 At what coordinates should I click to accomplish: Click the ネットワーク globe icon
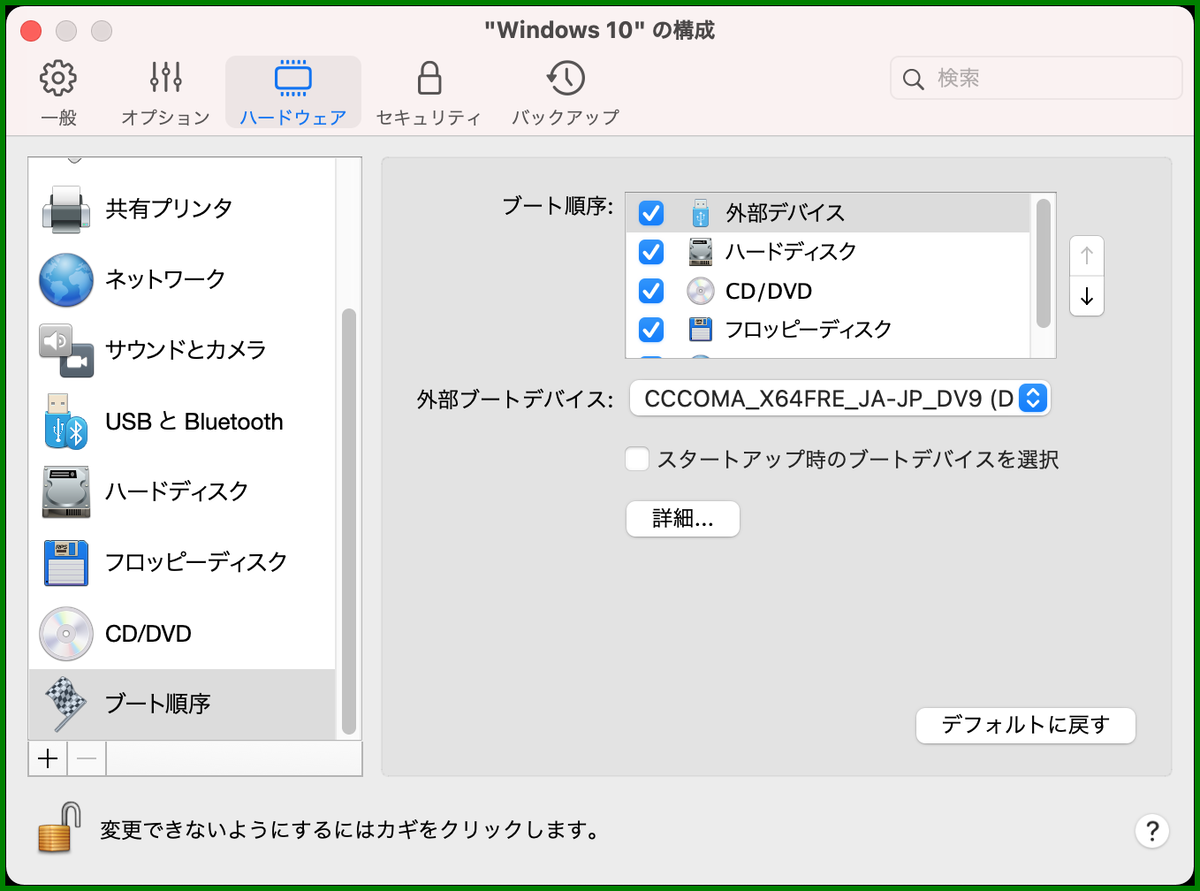pos(67,279)
